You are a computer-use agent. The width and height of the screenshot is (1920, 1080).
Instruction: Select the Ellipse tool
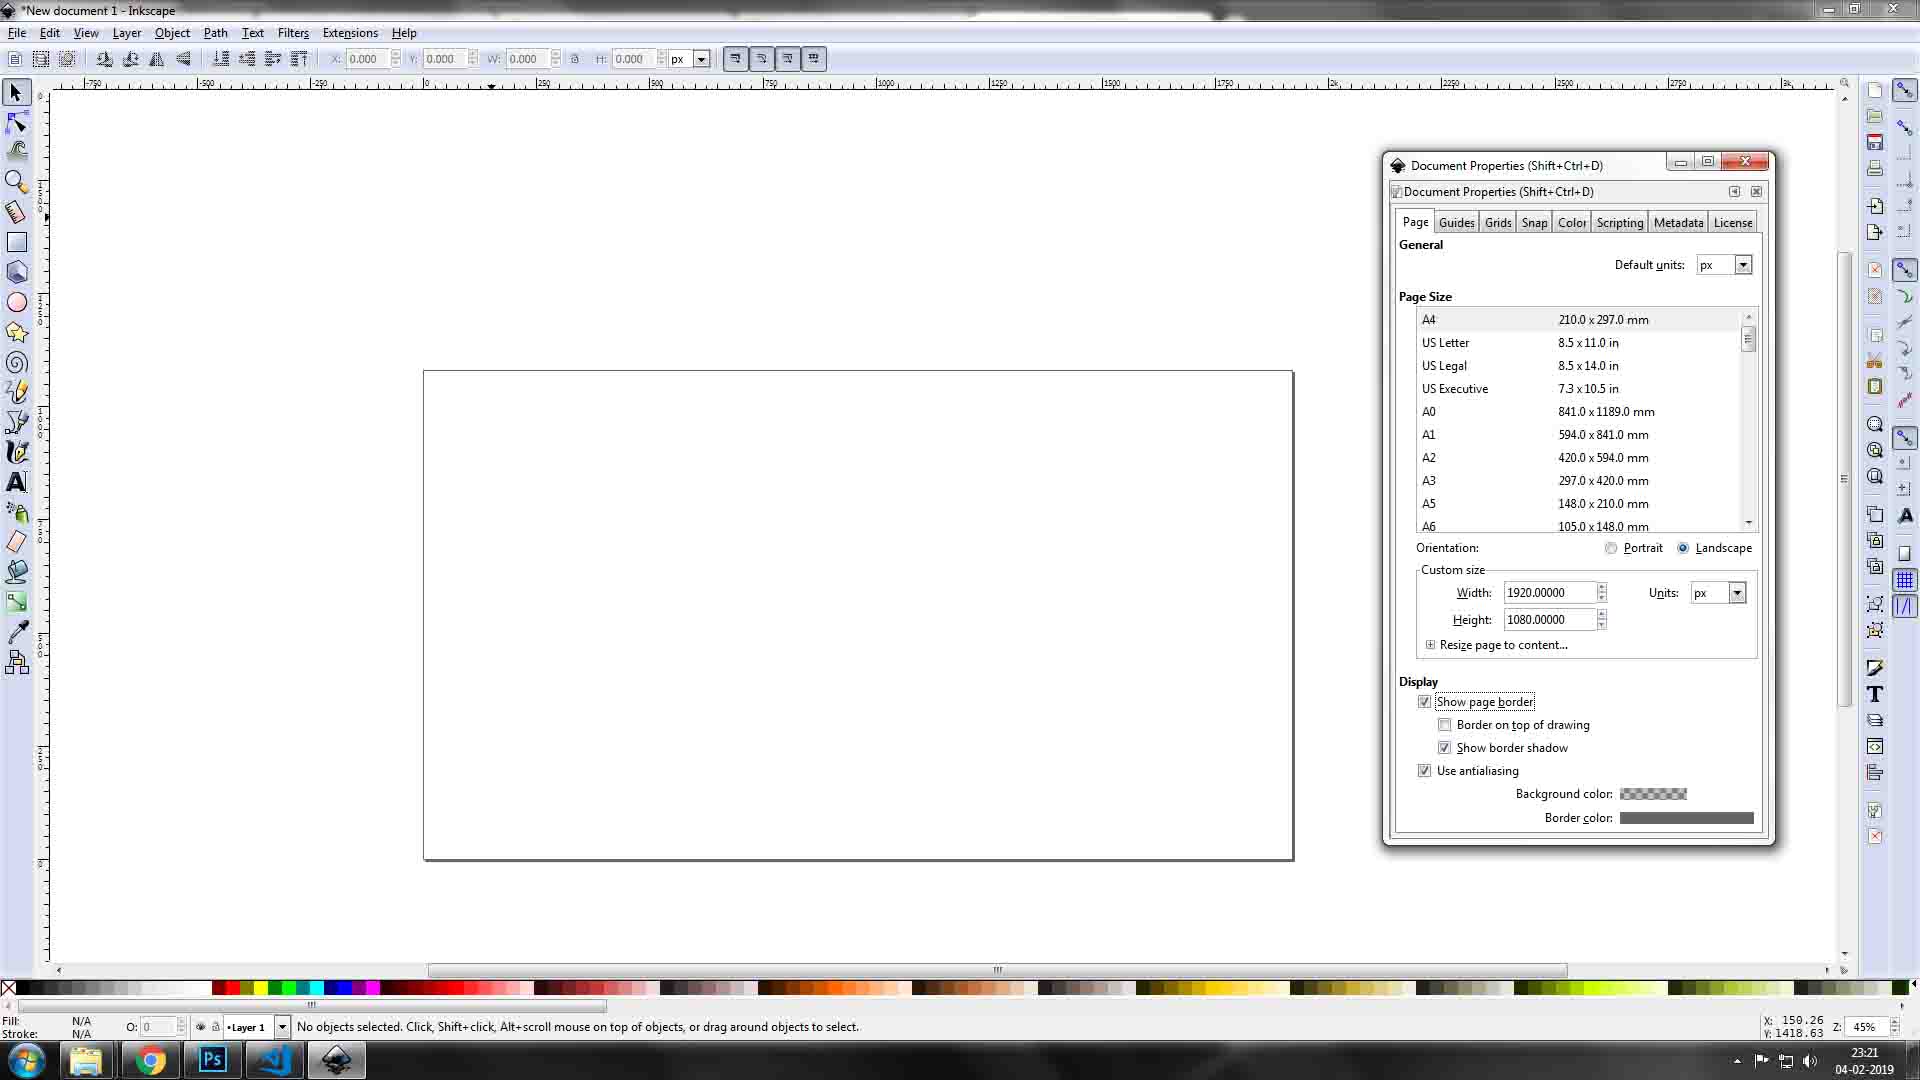[x=16, y=302]
